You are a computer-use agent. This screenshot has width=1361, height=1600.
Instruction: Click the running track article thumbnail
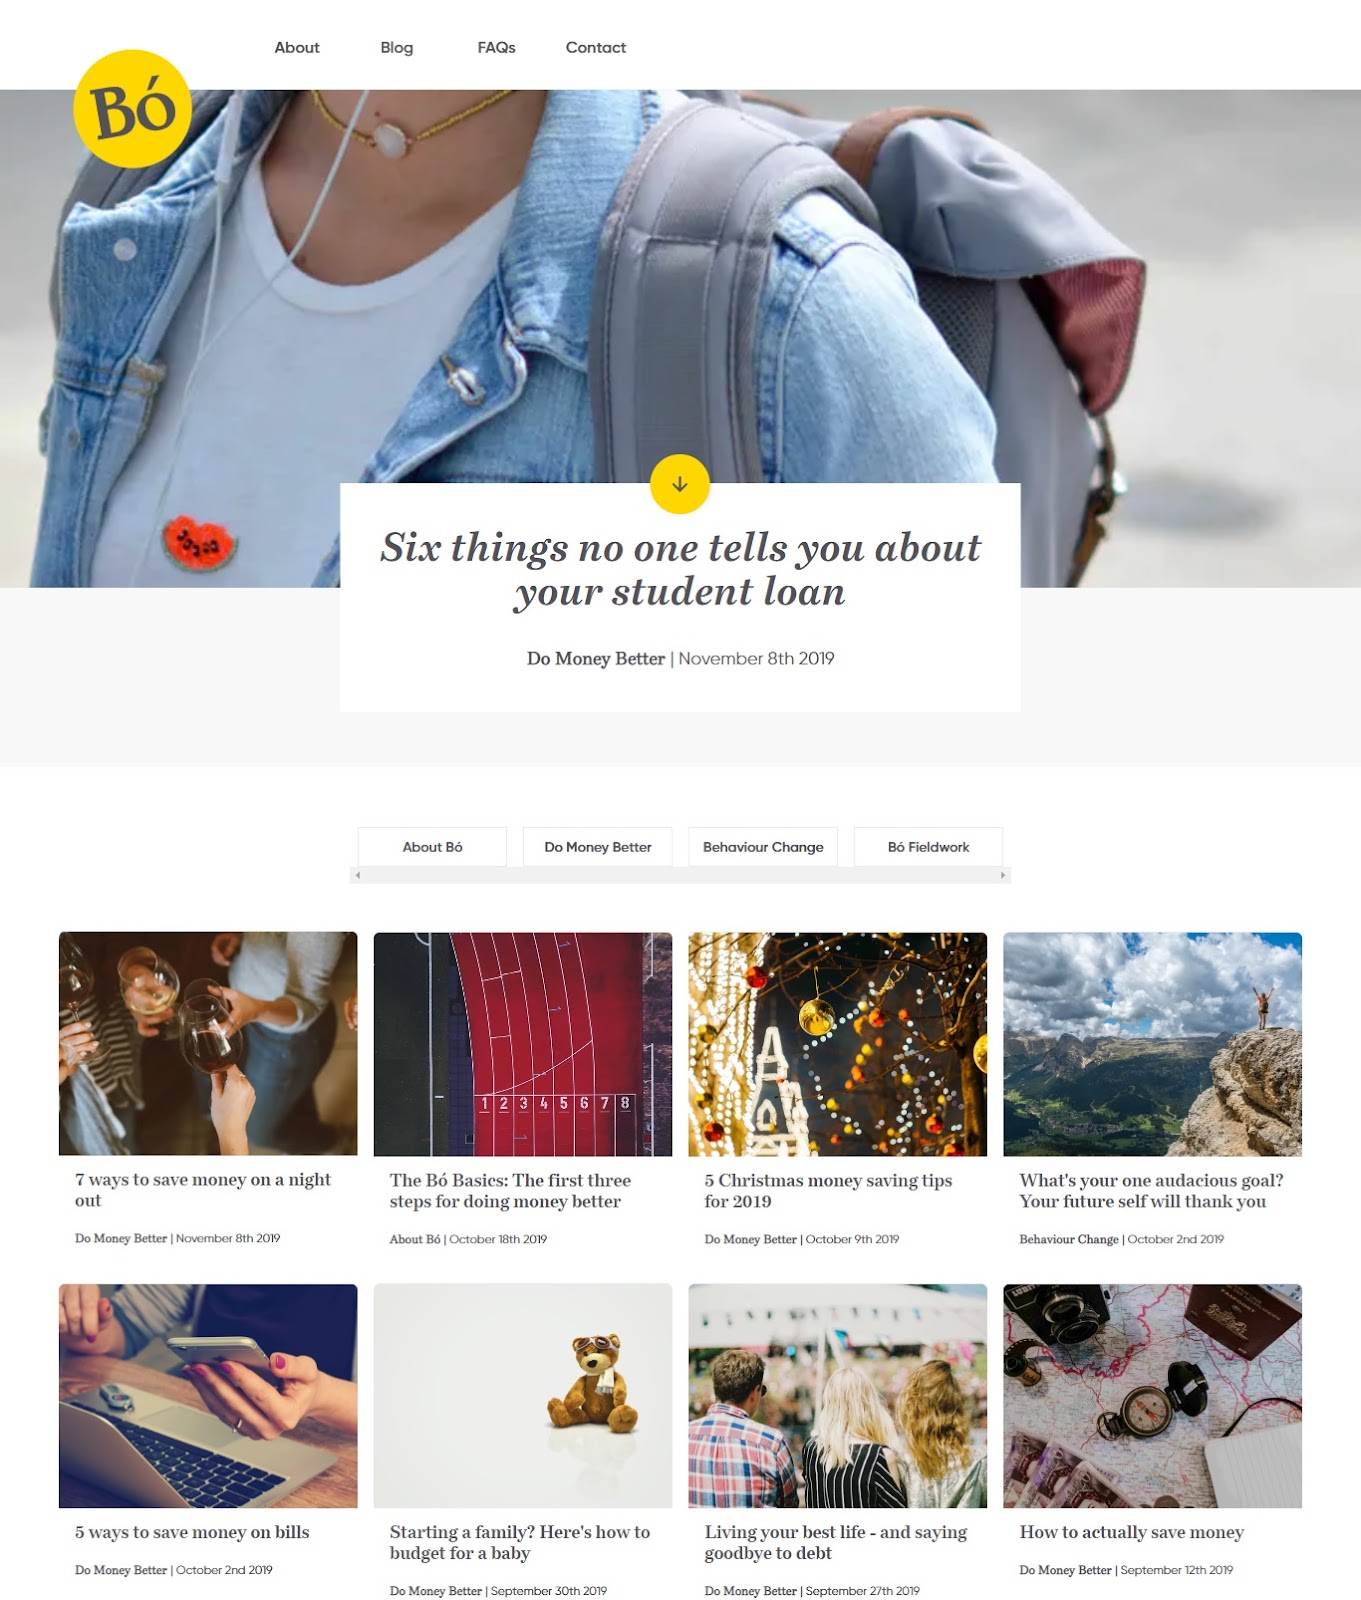coord(523,1044)
